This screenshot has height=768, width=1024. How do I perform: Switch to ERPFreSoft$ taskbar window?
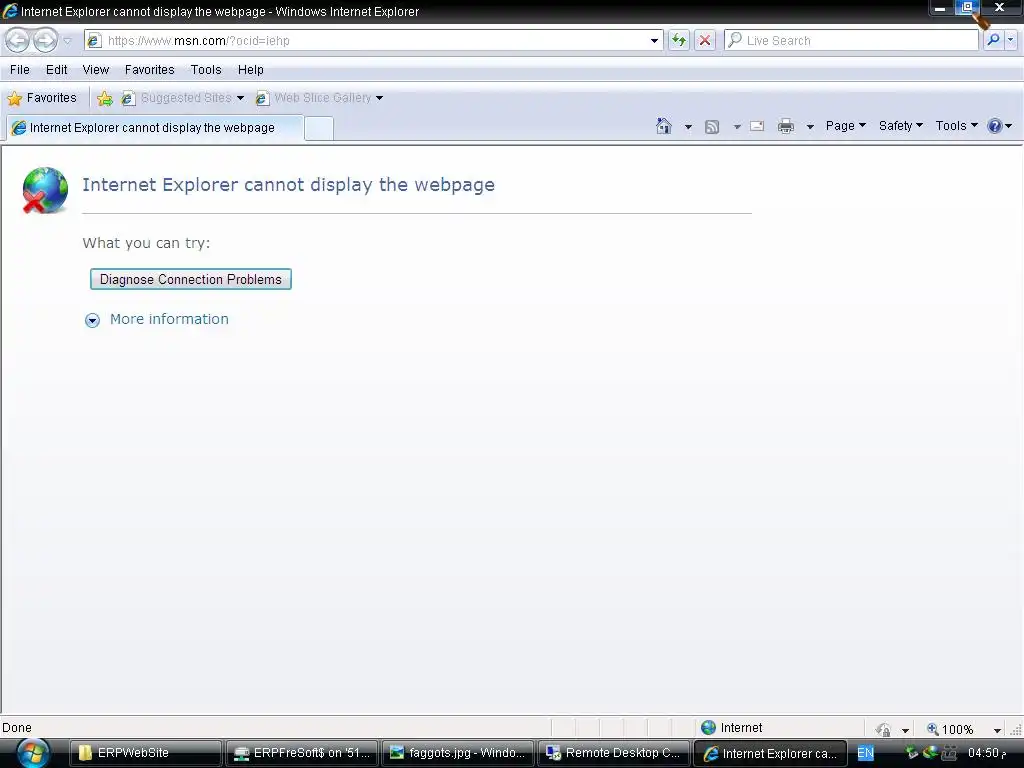301,753
